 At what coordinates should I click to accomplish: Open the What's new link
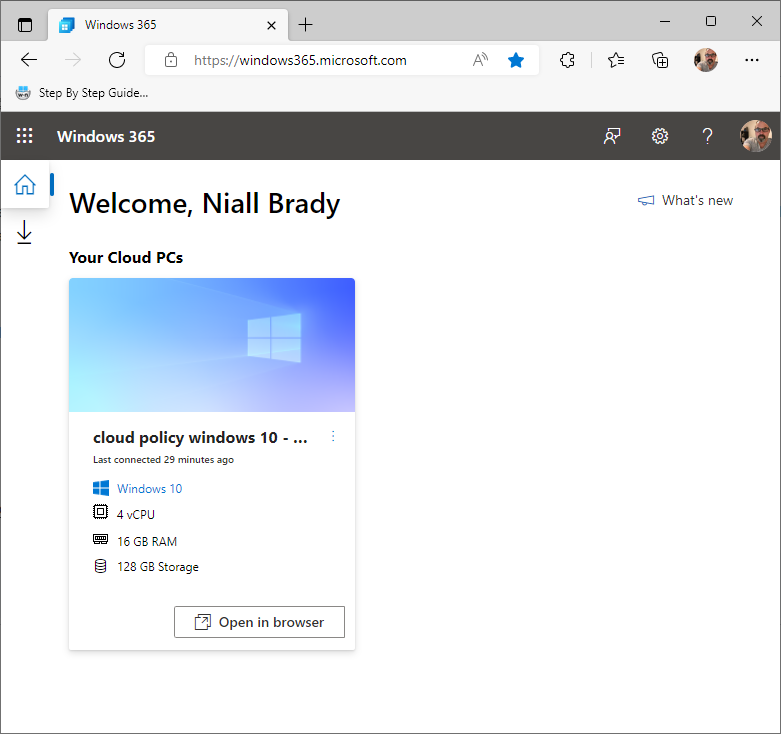coord(686,200)
